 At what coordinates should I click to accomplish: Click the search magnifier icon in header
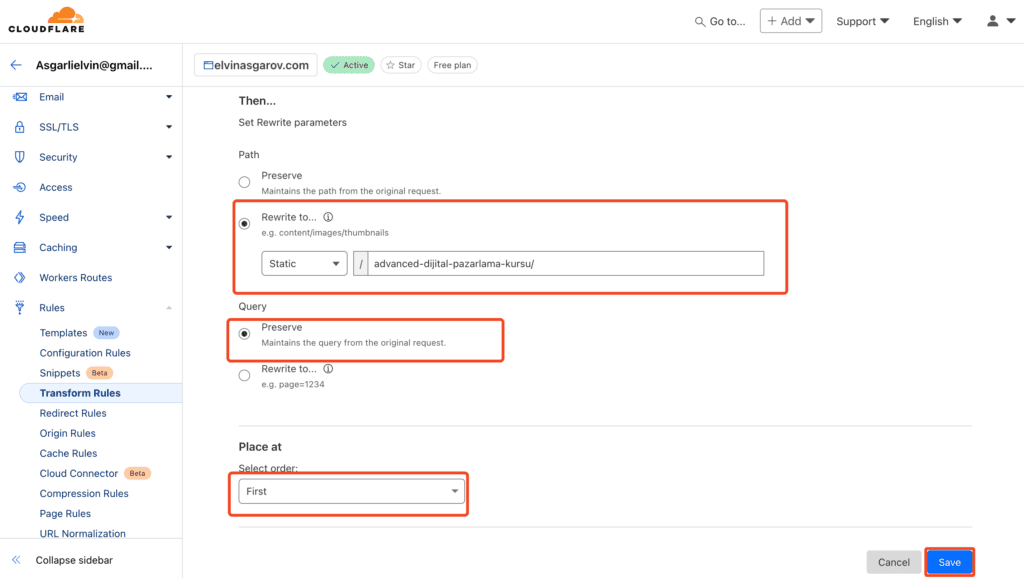tap(699, 22)
